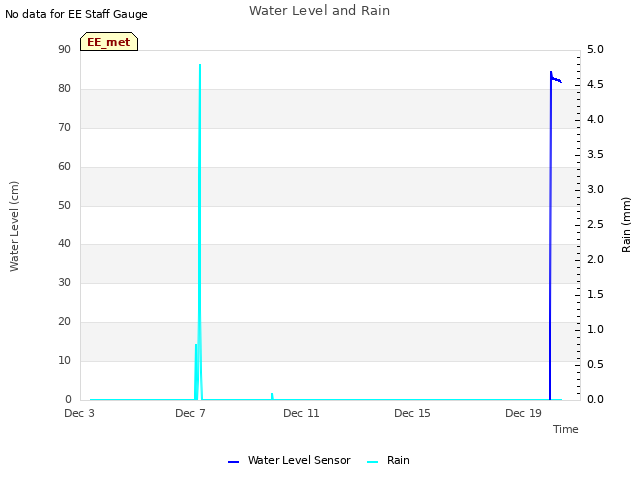Click the blue water level spike after Dec 19
The width and height of the screenshot is (640, 480).
pyautogui.click(x=550, y=237)
